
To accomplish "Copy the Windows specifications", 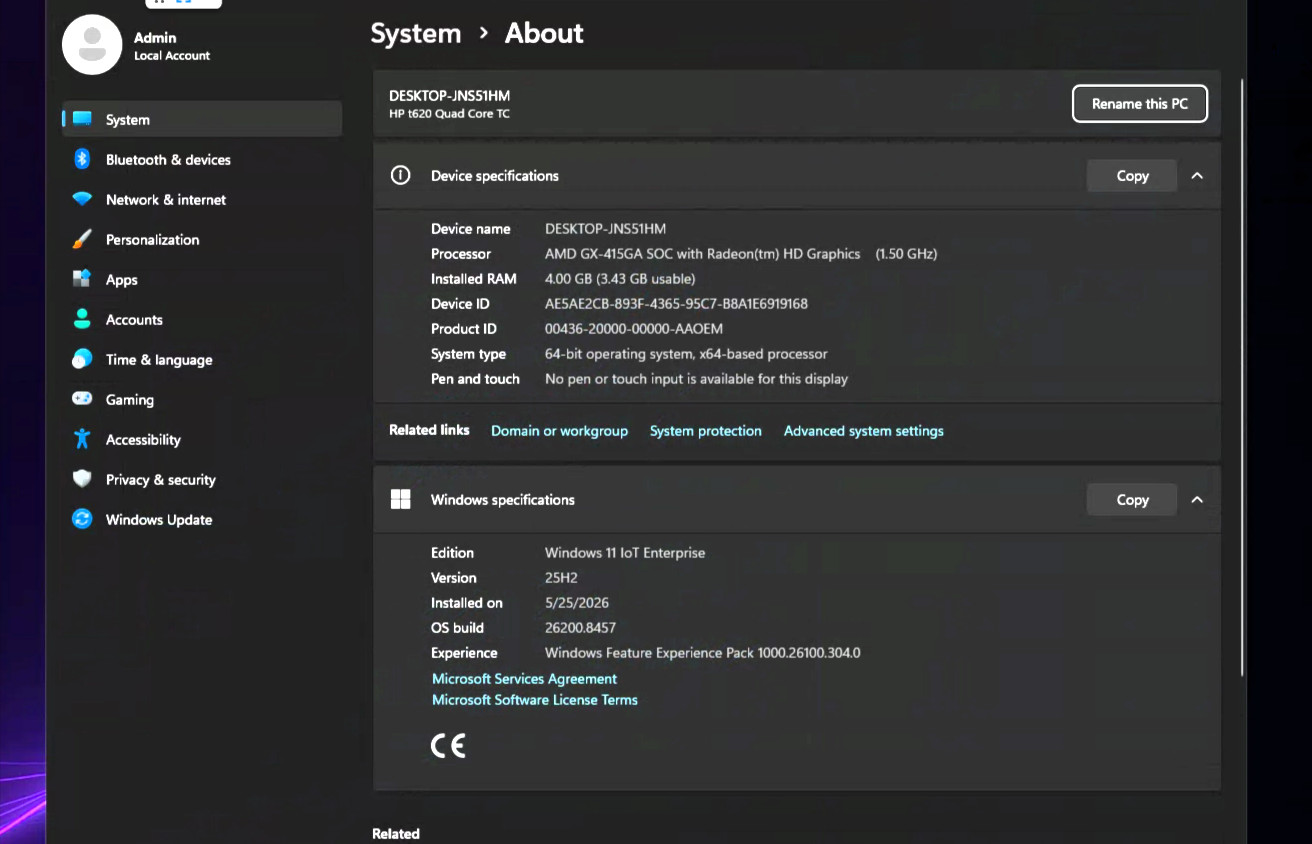I will click(x=1132, y=500).
